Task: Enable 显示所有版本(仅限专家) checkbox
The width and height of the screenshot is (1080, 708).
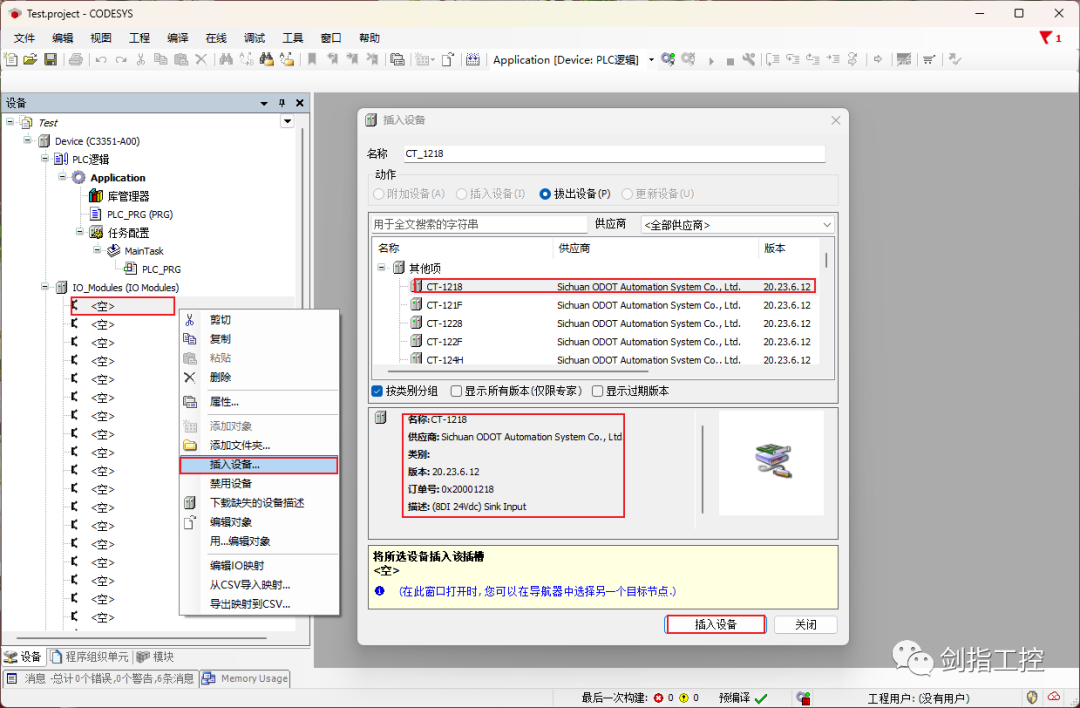Action: coord(456,391)
